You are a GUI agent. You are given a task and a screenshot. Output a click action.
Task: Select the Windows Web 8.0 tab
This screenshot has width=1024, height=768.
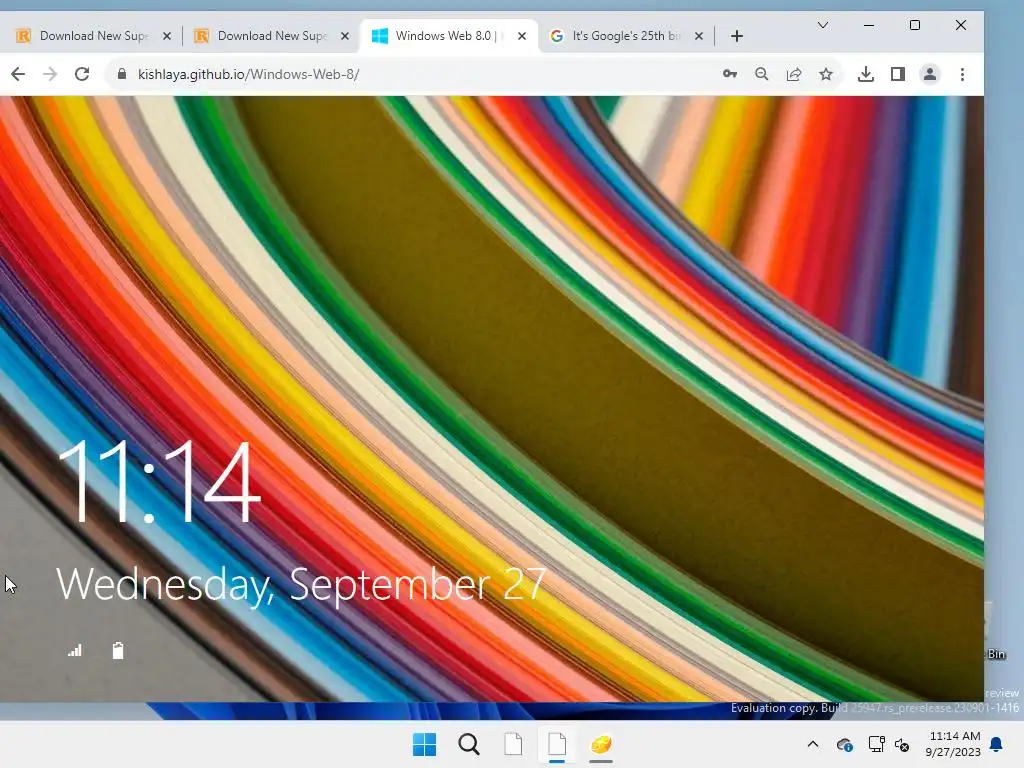point(447,36)
